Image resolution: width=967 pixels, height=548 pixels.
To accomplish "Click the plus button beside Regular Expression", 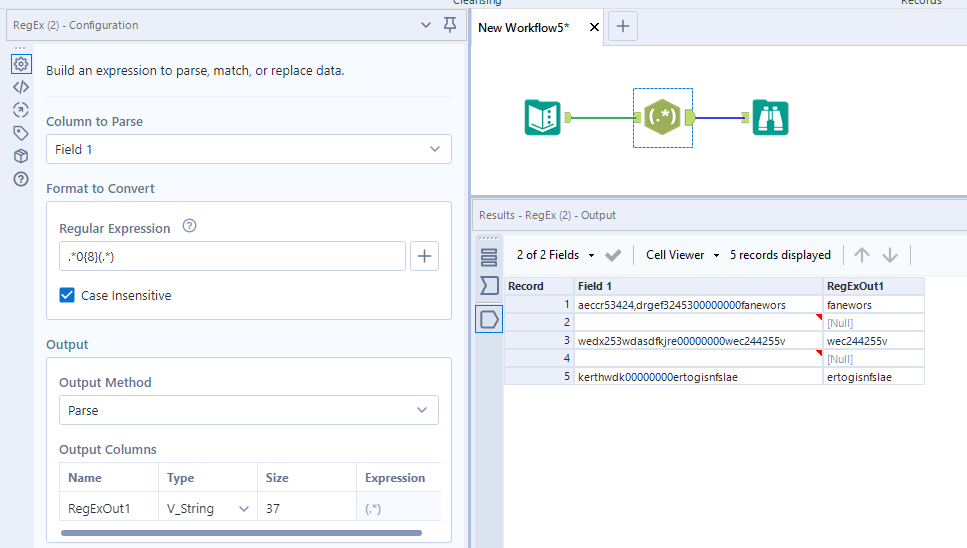I will coord(425,256).
